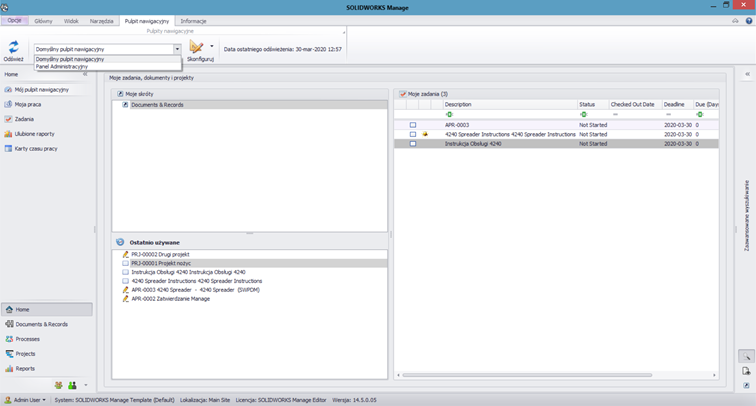Open Moja praca in the sidebar
The height and width of the screenshot is (406, 756).
27,104
